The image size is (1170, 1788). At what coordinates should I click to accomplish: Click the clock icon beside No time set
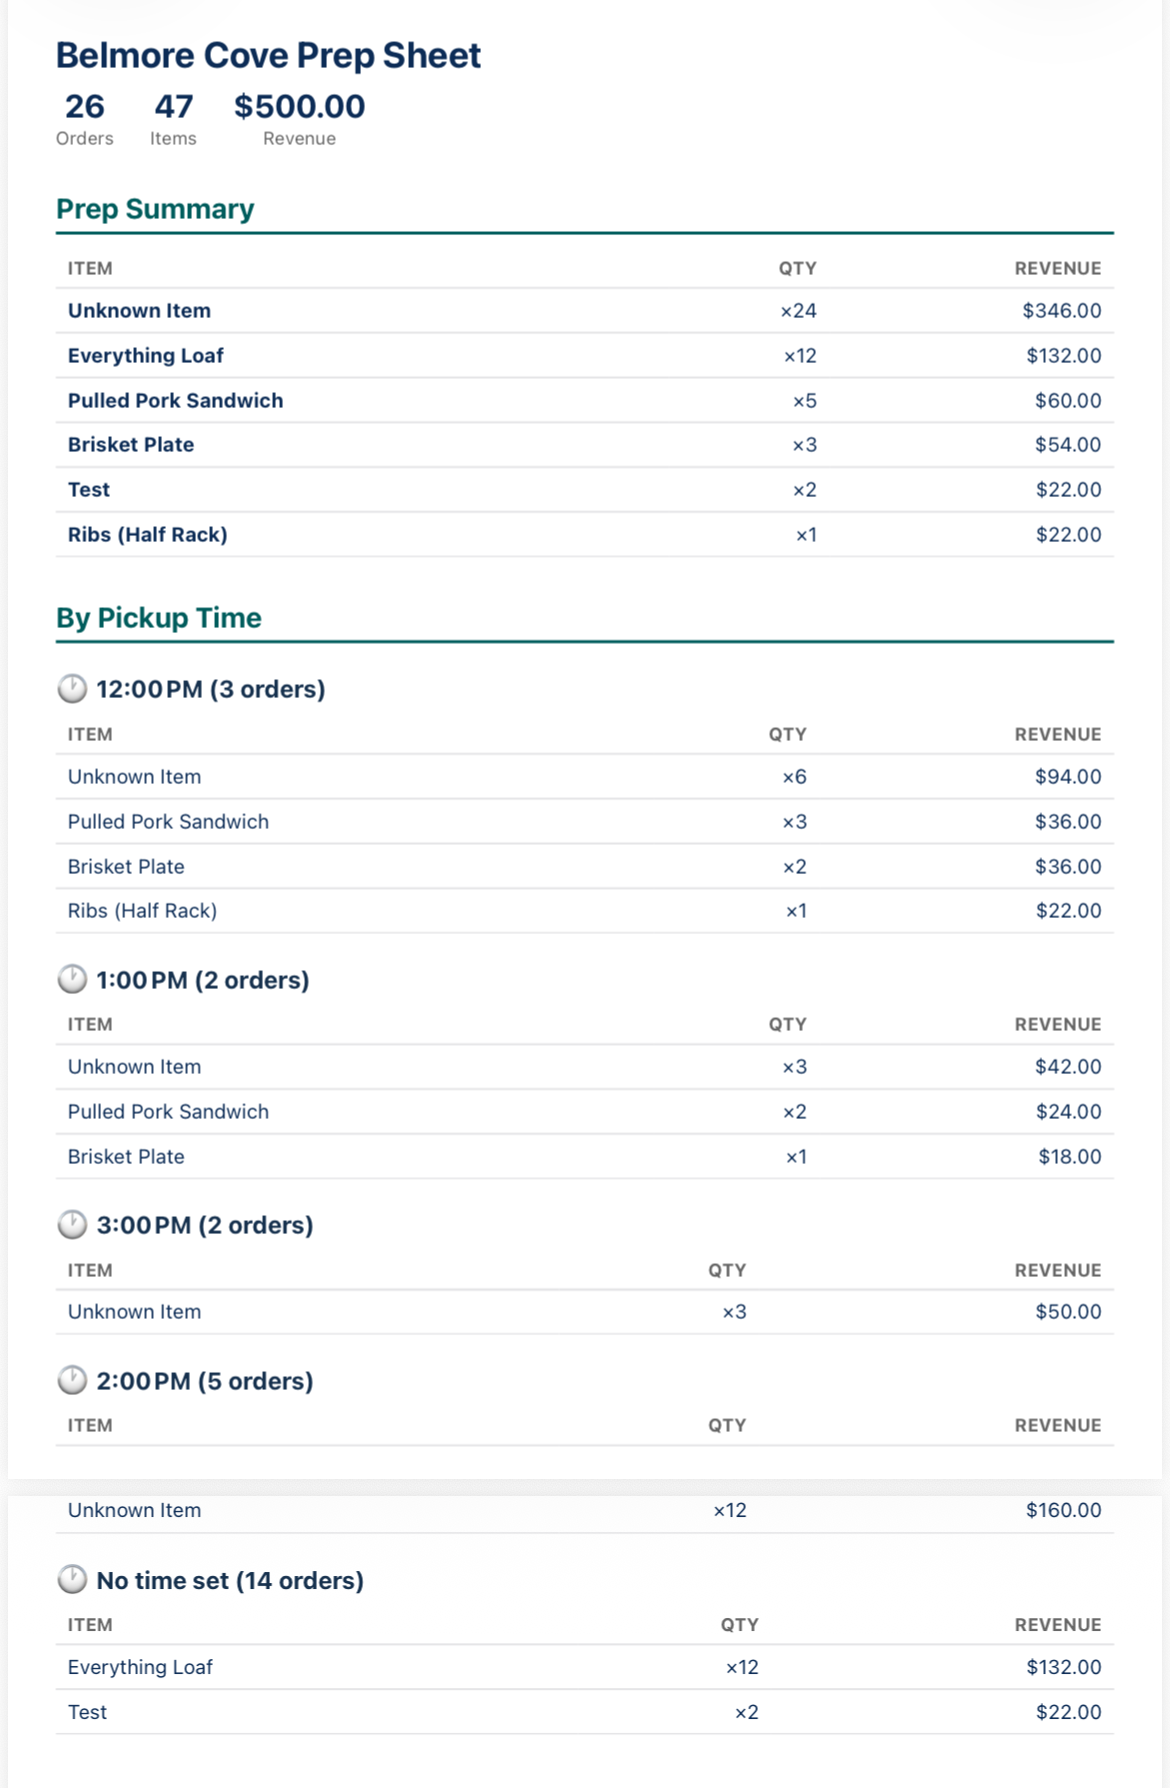tap(72, 1580)
